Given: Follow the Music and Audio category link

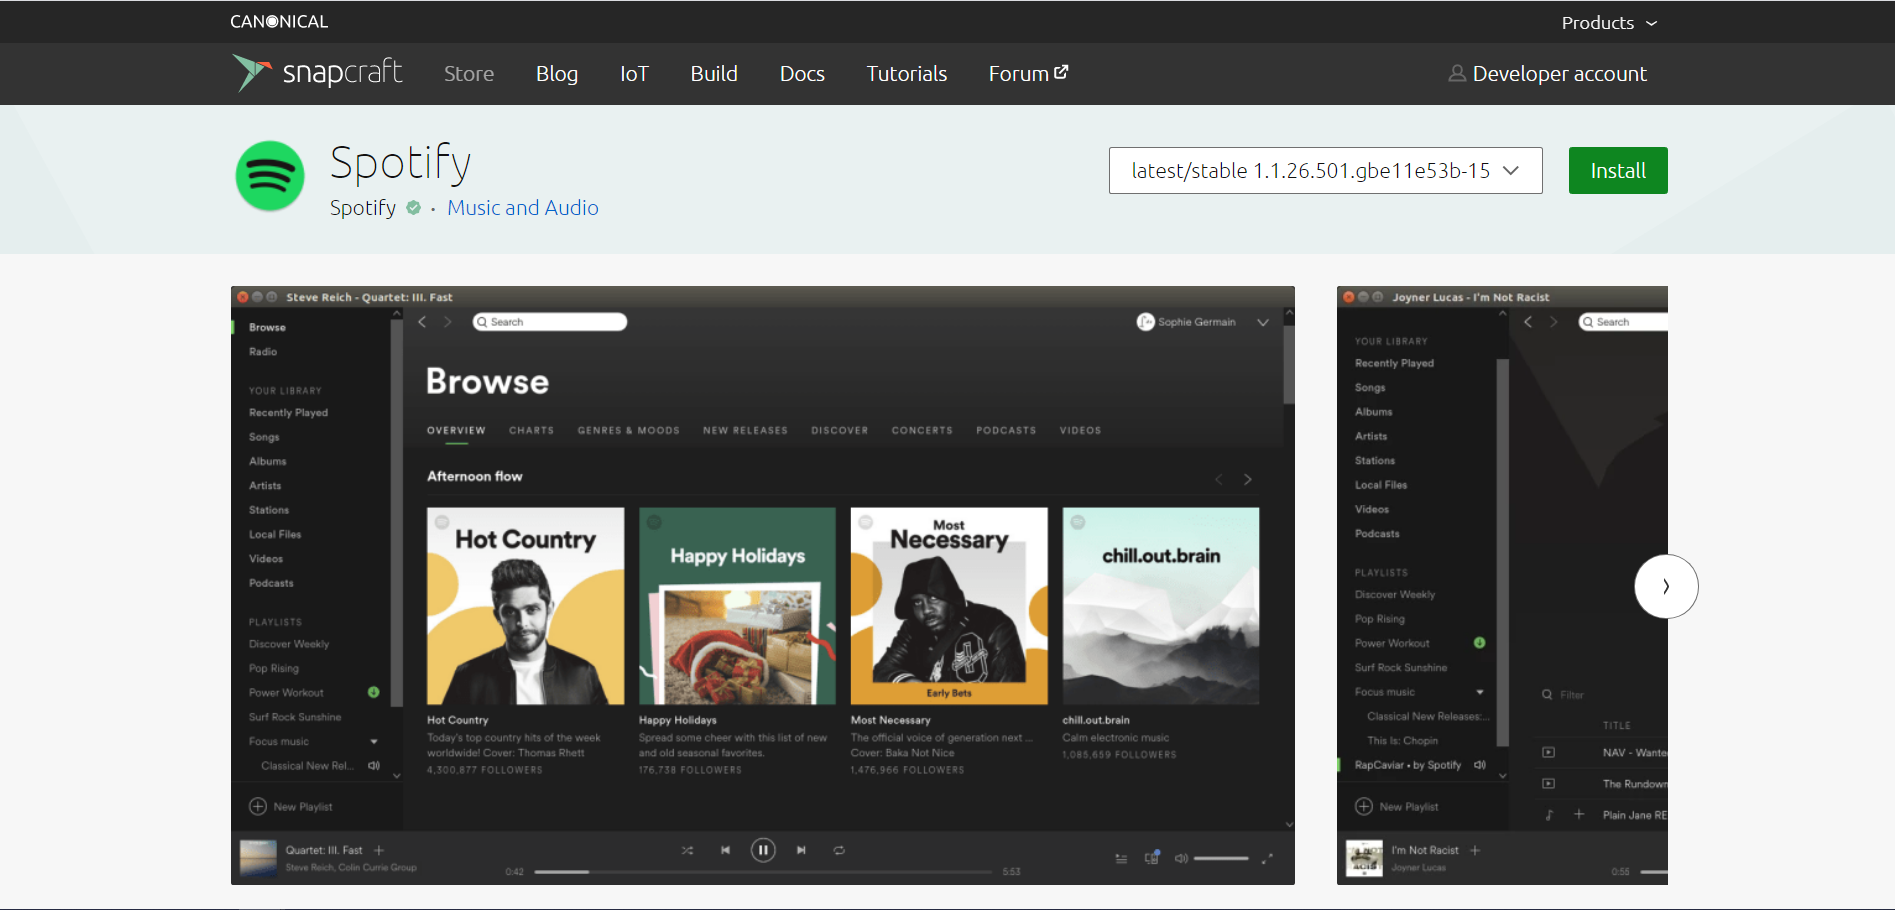Looking at the screenshot, I should [523, 208].
